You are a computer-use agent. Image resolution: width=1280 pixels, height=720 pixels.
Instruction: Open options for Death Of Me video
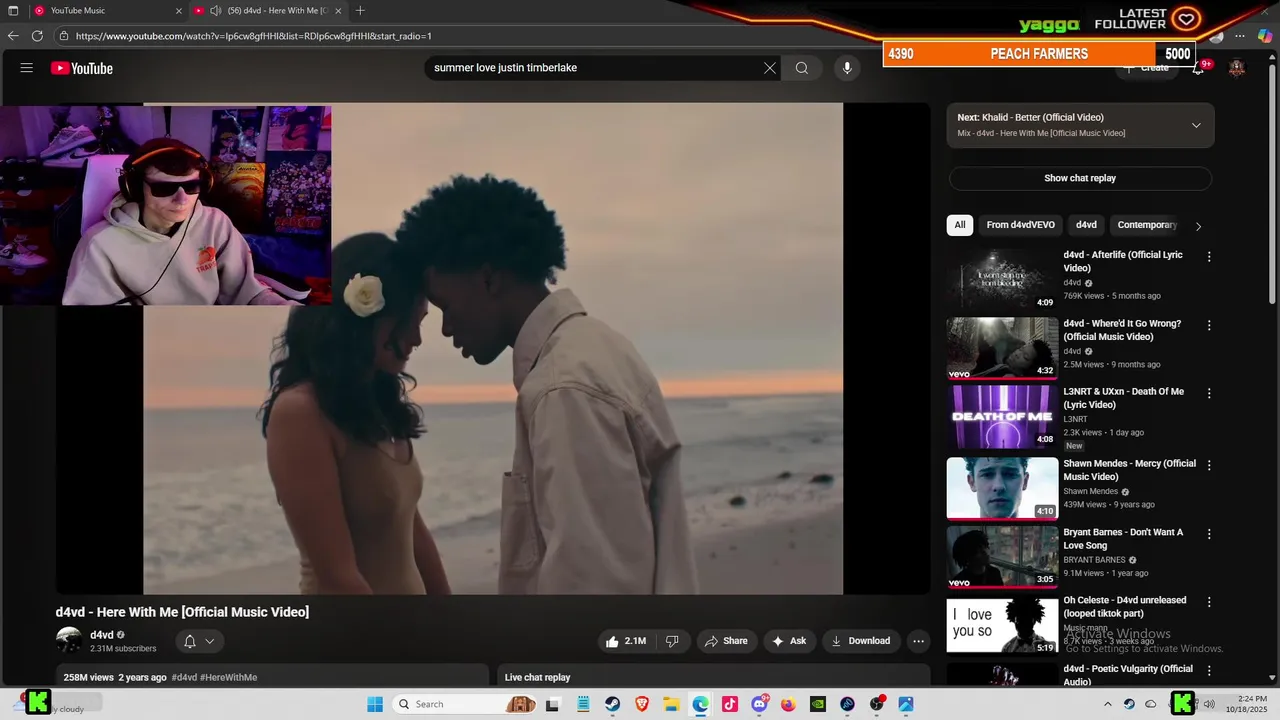[1209, 394]
